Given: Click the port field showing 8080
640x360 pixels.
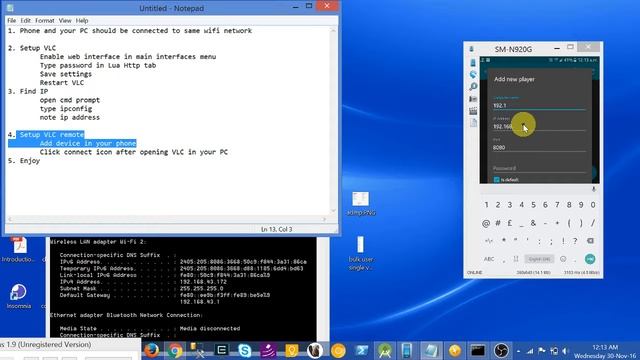Looking at the screenshot, I should coord(539,147).
